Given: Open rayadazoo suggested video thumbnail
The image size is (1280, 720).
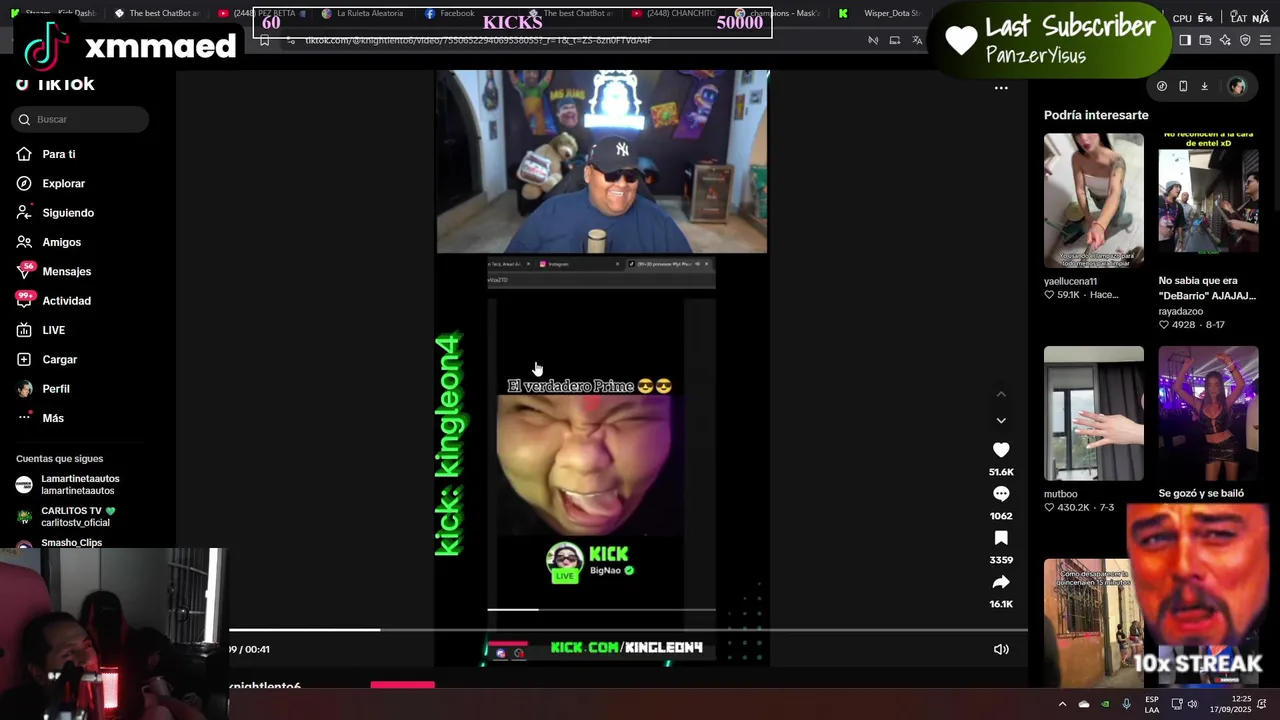Looking at the screenshot, I should [1208, 200].
